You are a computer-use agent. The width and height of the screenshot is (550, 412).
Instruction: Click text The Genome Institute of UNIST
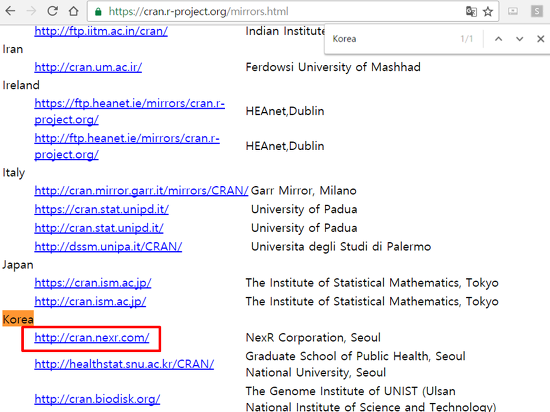pos(331,391)
